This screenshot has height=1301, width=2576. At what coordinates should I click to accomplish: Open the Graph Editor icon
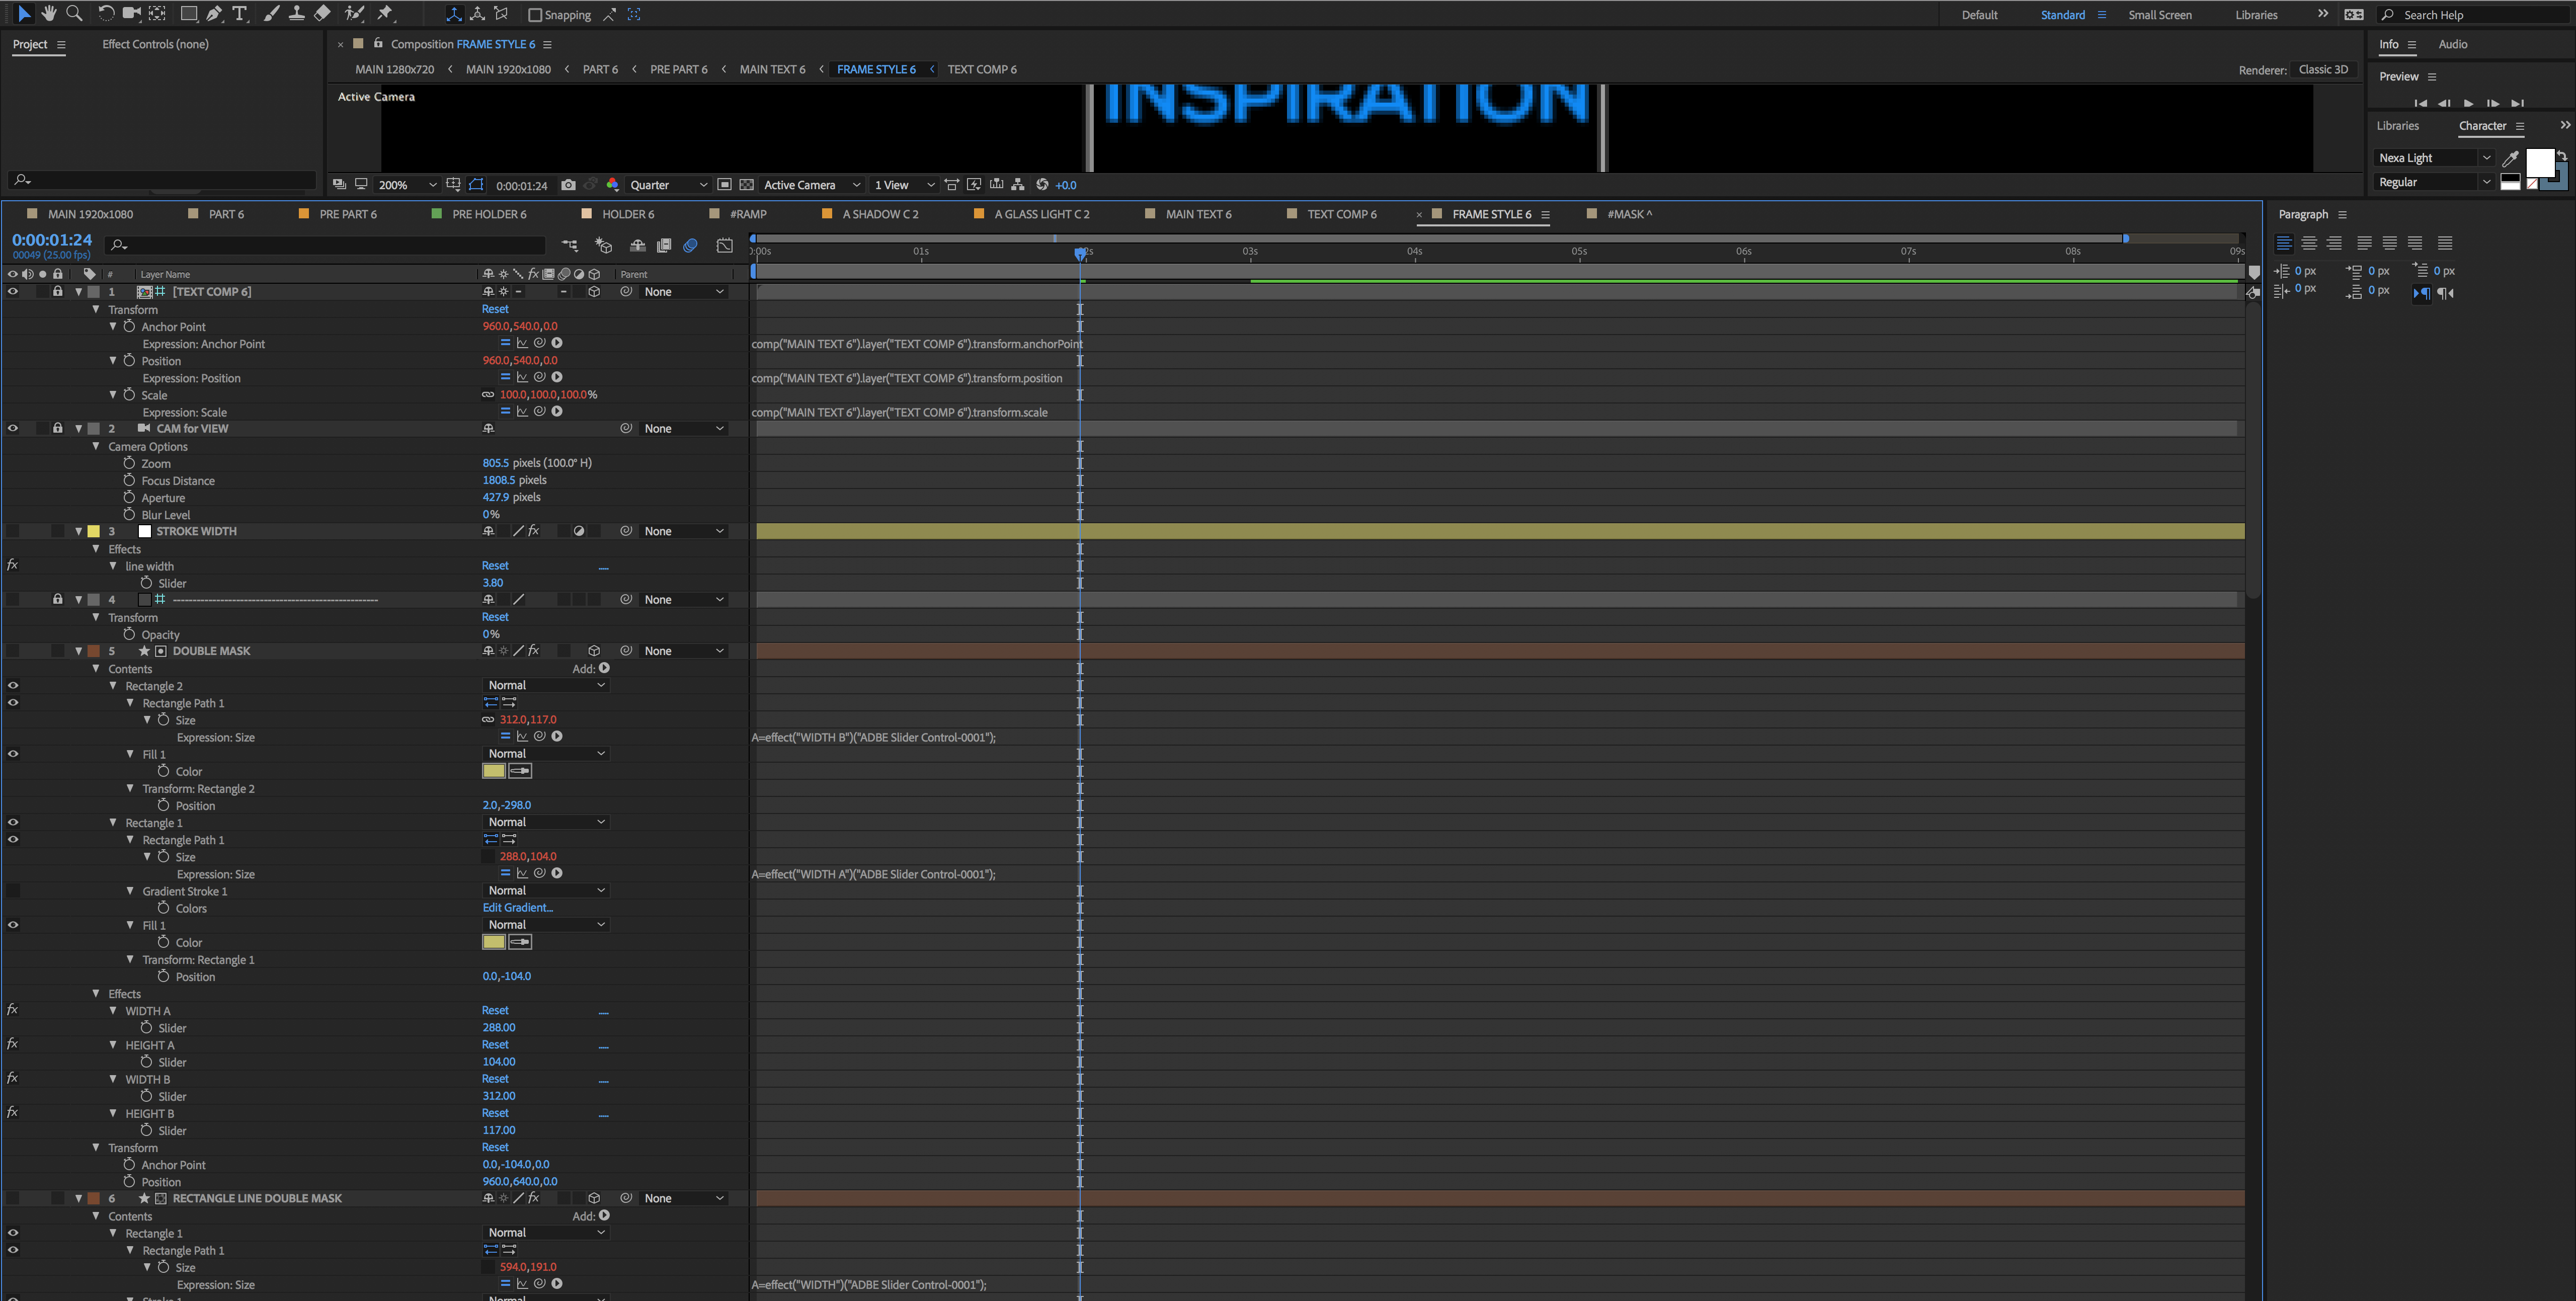click(x=725, y=245)
